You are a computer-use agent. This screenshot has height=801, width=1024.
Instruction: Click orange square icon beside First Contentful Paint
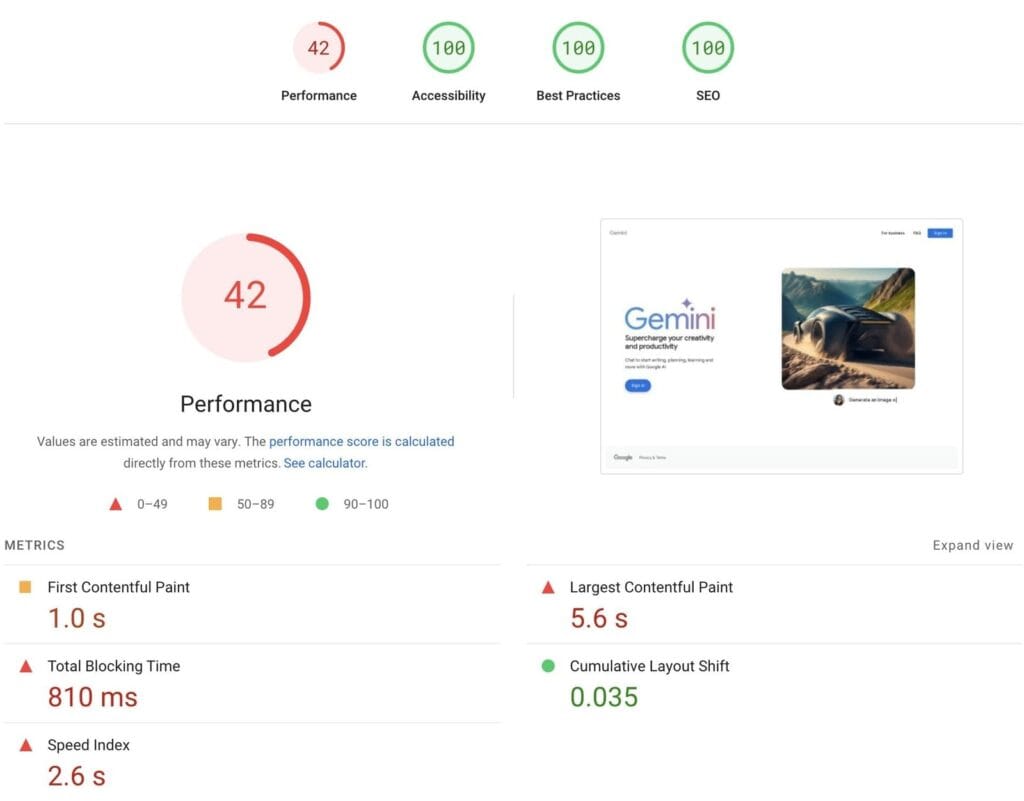click(25, 587)
